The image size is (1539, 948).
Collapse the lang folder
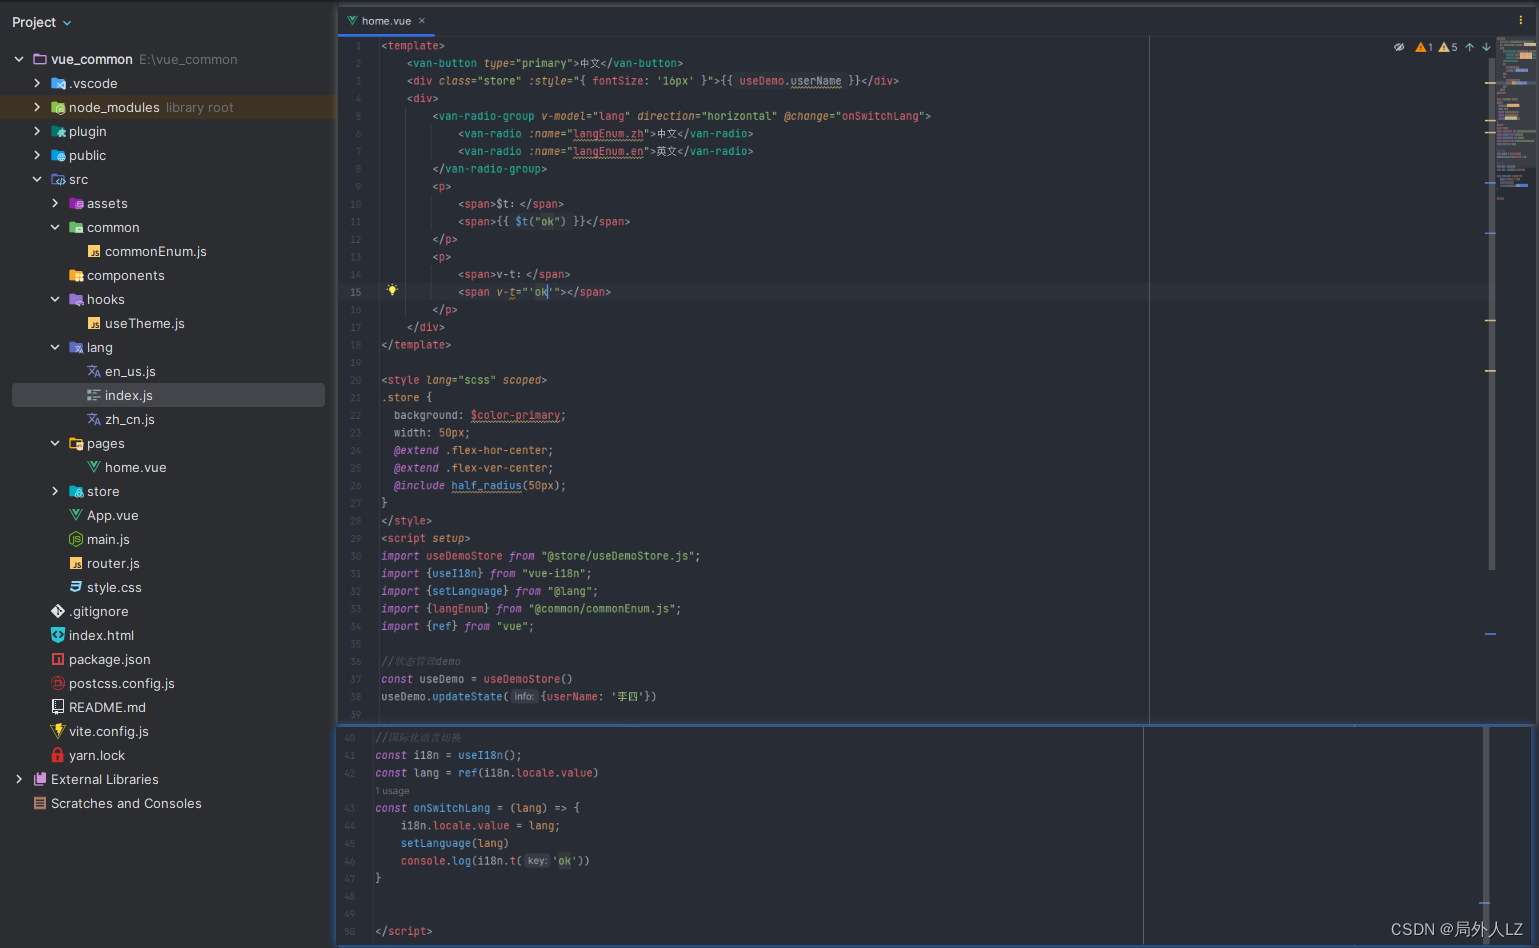tap(55, 347)
